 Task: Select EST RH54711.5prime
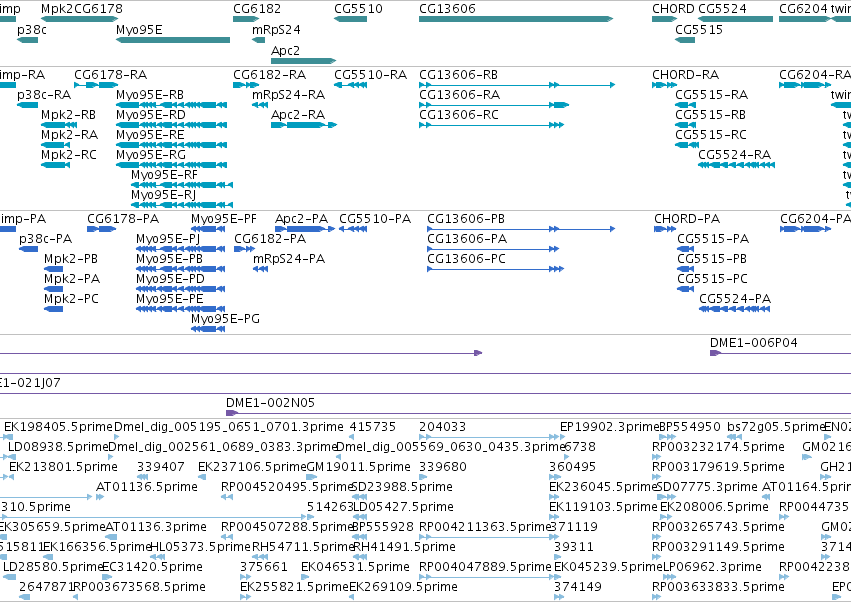pyautogui.click(x=303, y=547)
